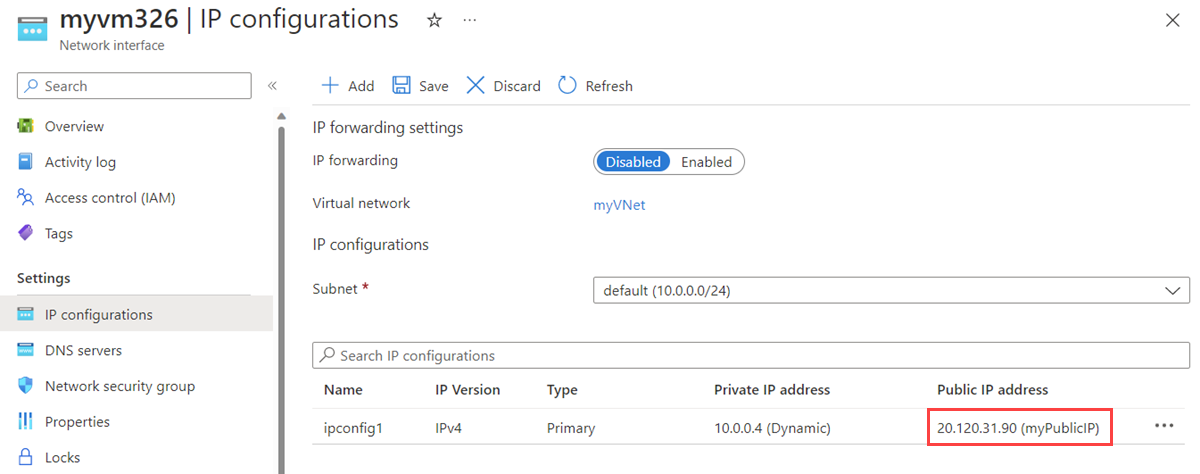Click the sidebar Search box
The width and height of the screenshot is (1200, 474).
point(134,86)
